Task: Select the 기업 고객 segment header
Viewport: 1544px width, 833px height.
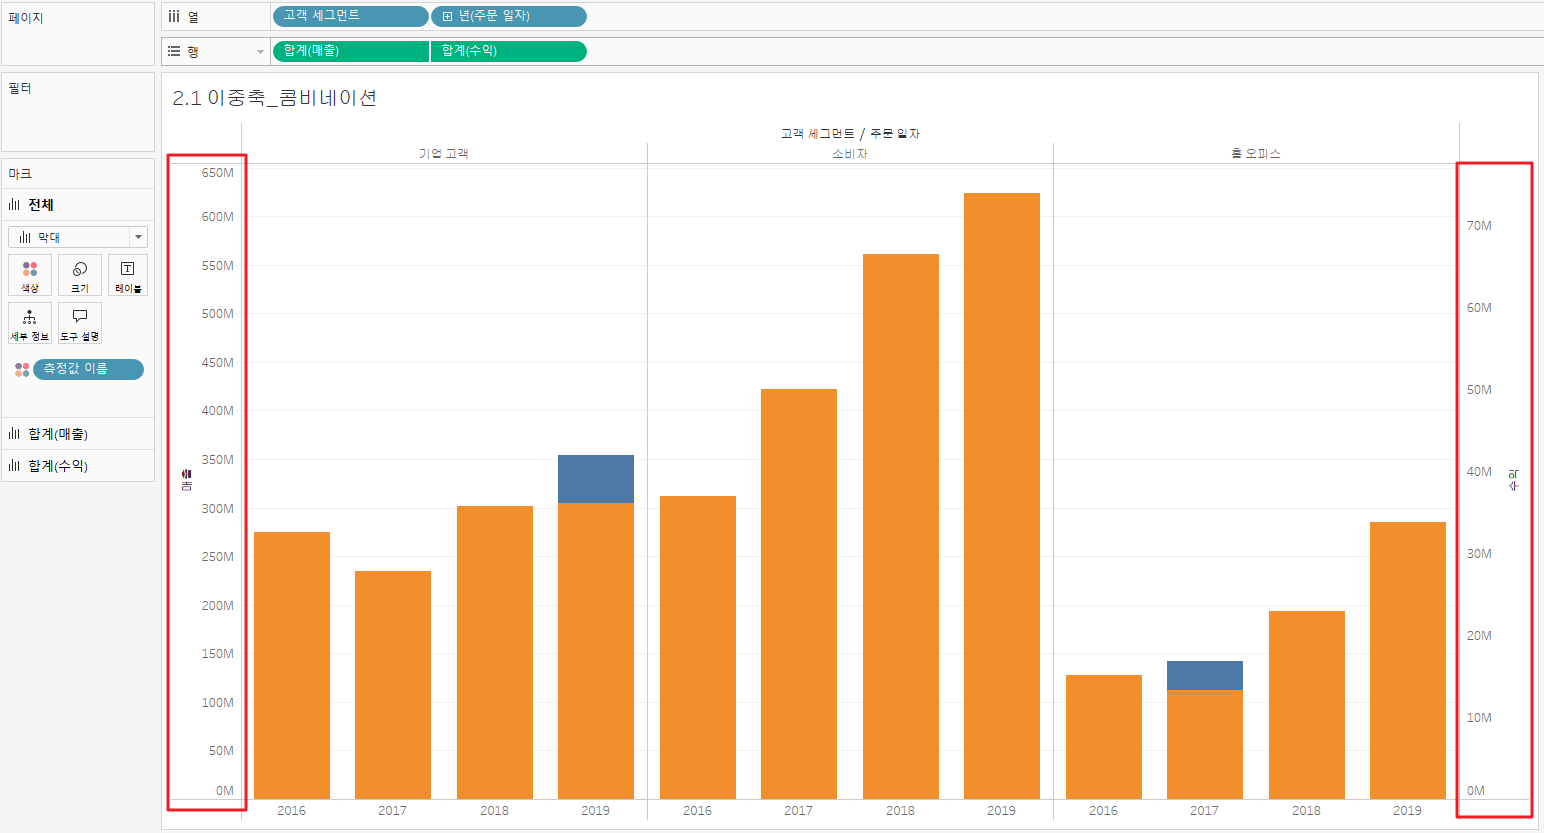Action: (443, 153)
